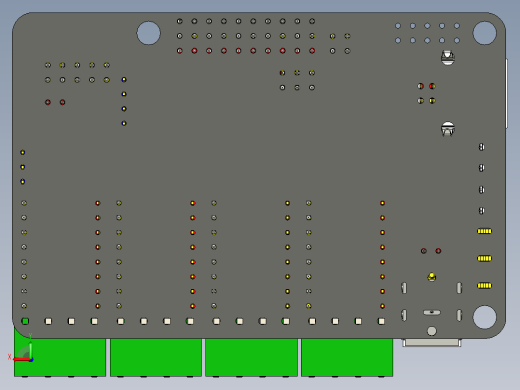520x390 pixels.
Task: Select the bottom-right corner mounting hole
Action: (x=485, y=317)
